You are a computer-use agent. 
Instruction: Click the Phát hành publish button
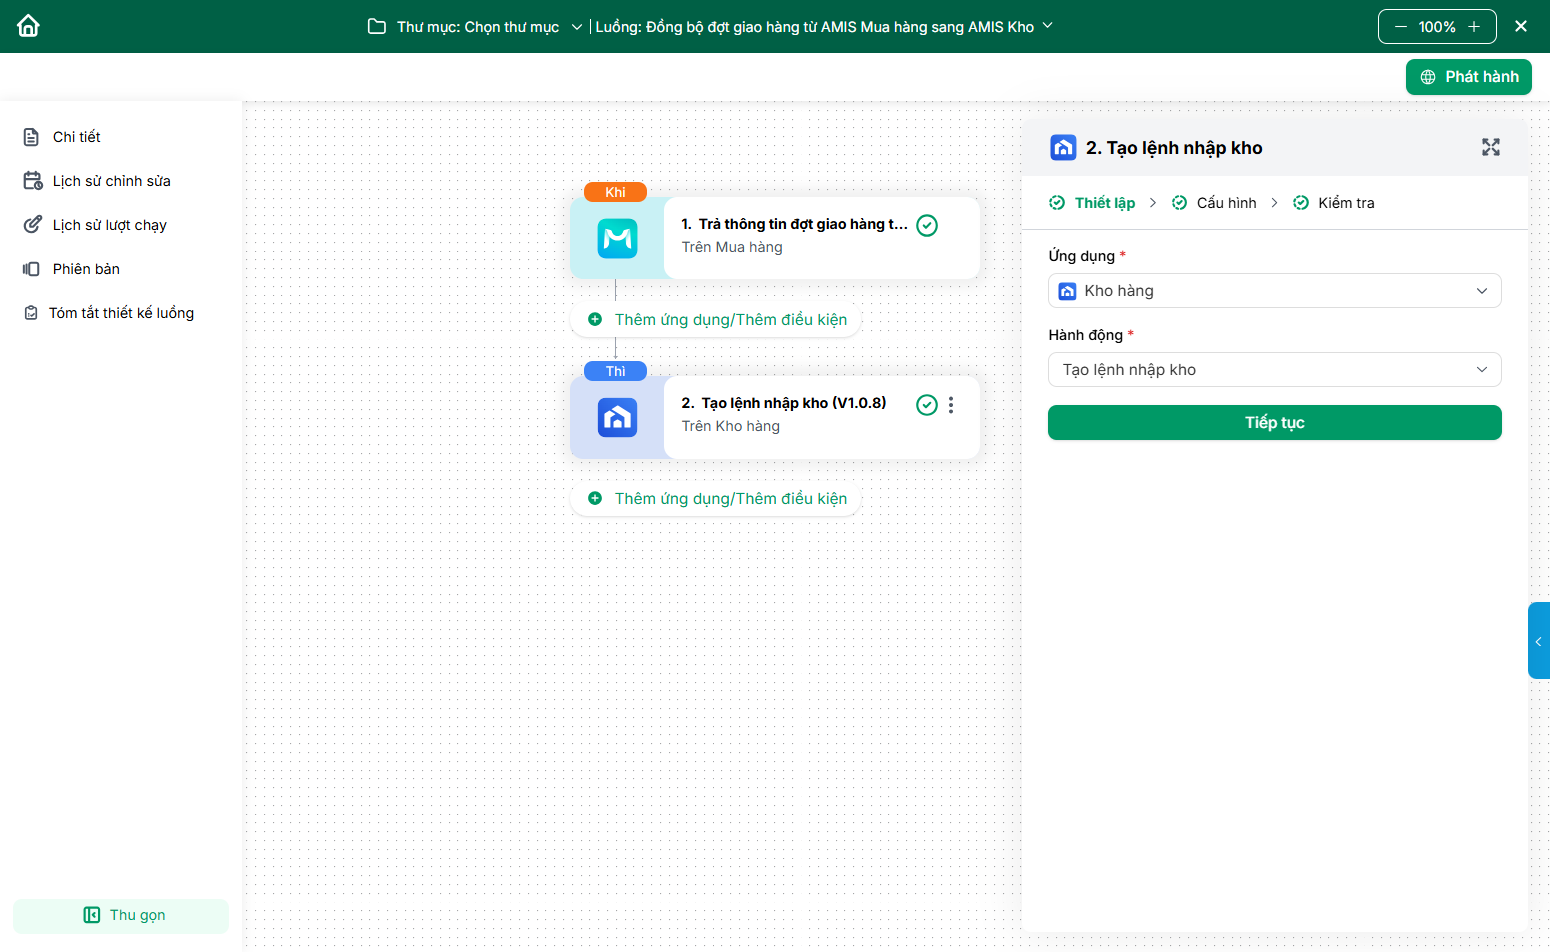[1468, 77]
